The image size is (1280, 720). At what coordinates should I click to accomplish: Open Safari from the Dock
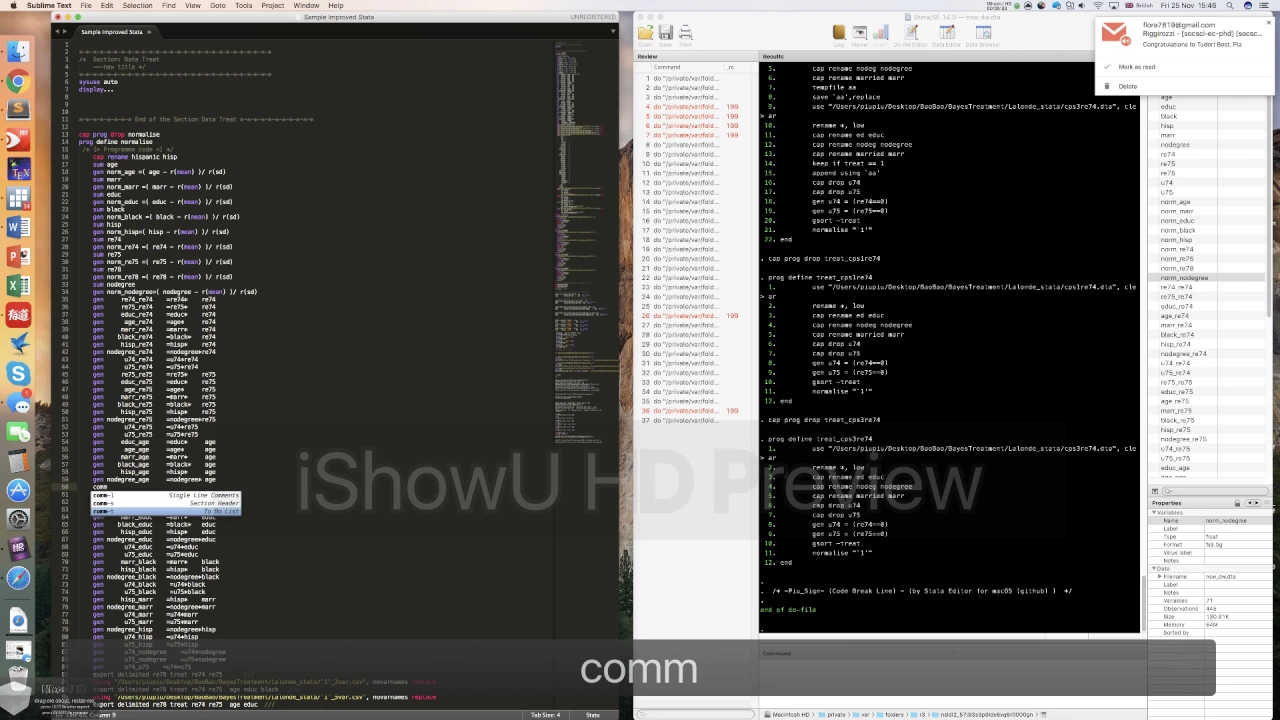pos(18,578)
